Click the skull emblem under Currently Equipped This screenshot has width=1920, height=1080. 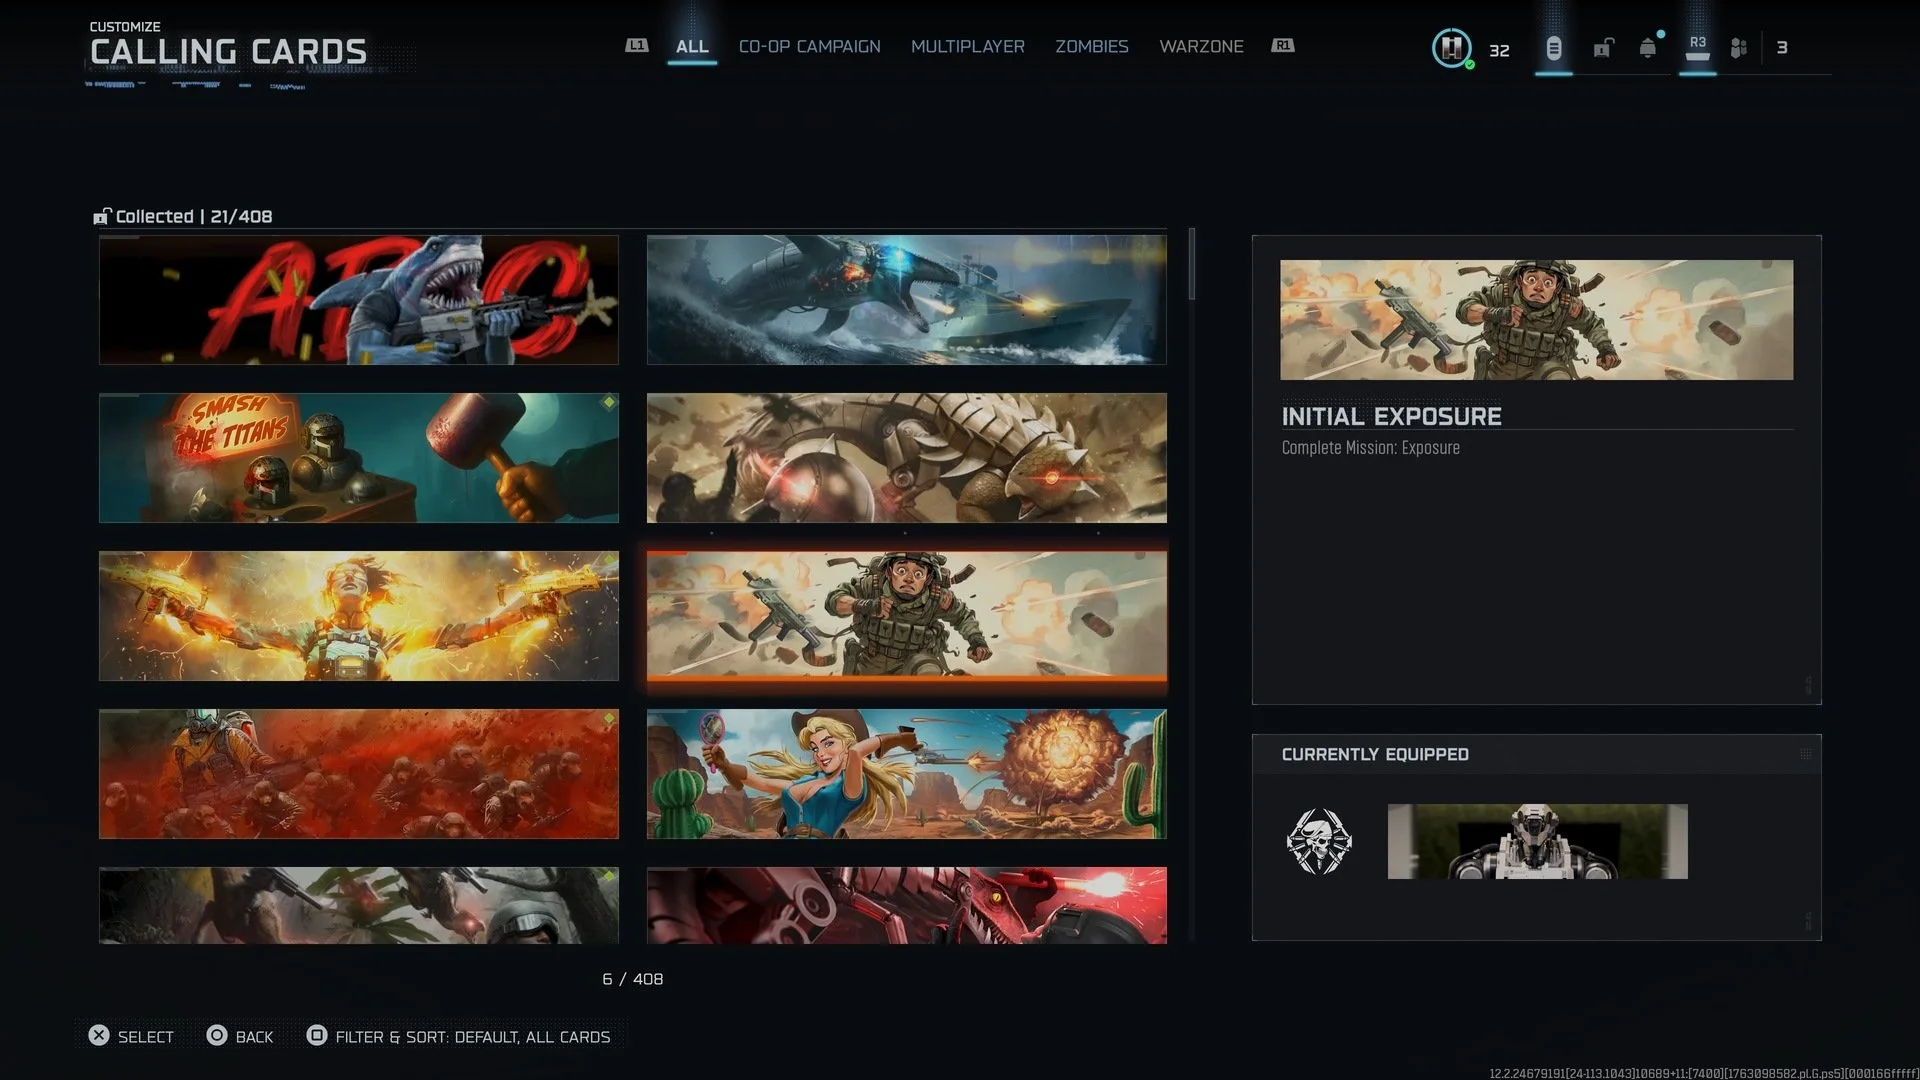1319,842
